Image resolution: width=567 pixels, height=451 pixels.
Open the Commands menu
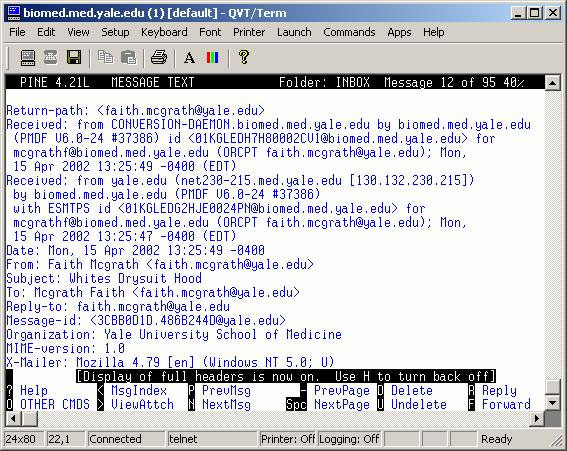[349, 32]
